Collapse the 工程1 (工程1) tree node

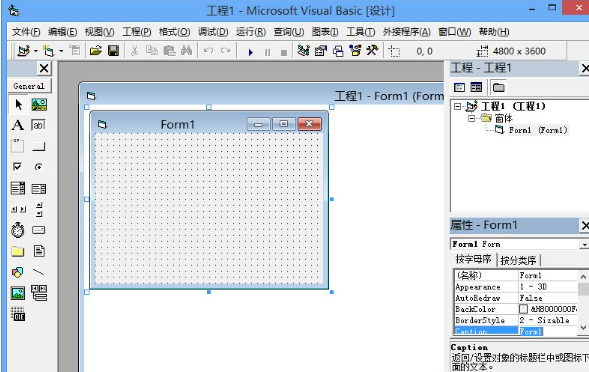(457, 106)
